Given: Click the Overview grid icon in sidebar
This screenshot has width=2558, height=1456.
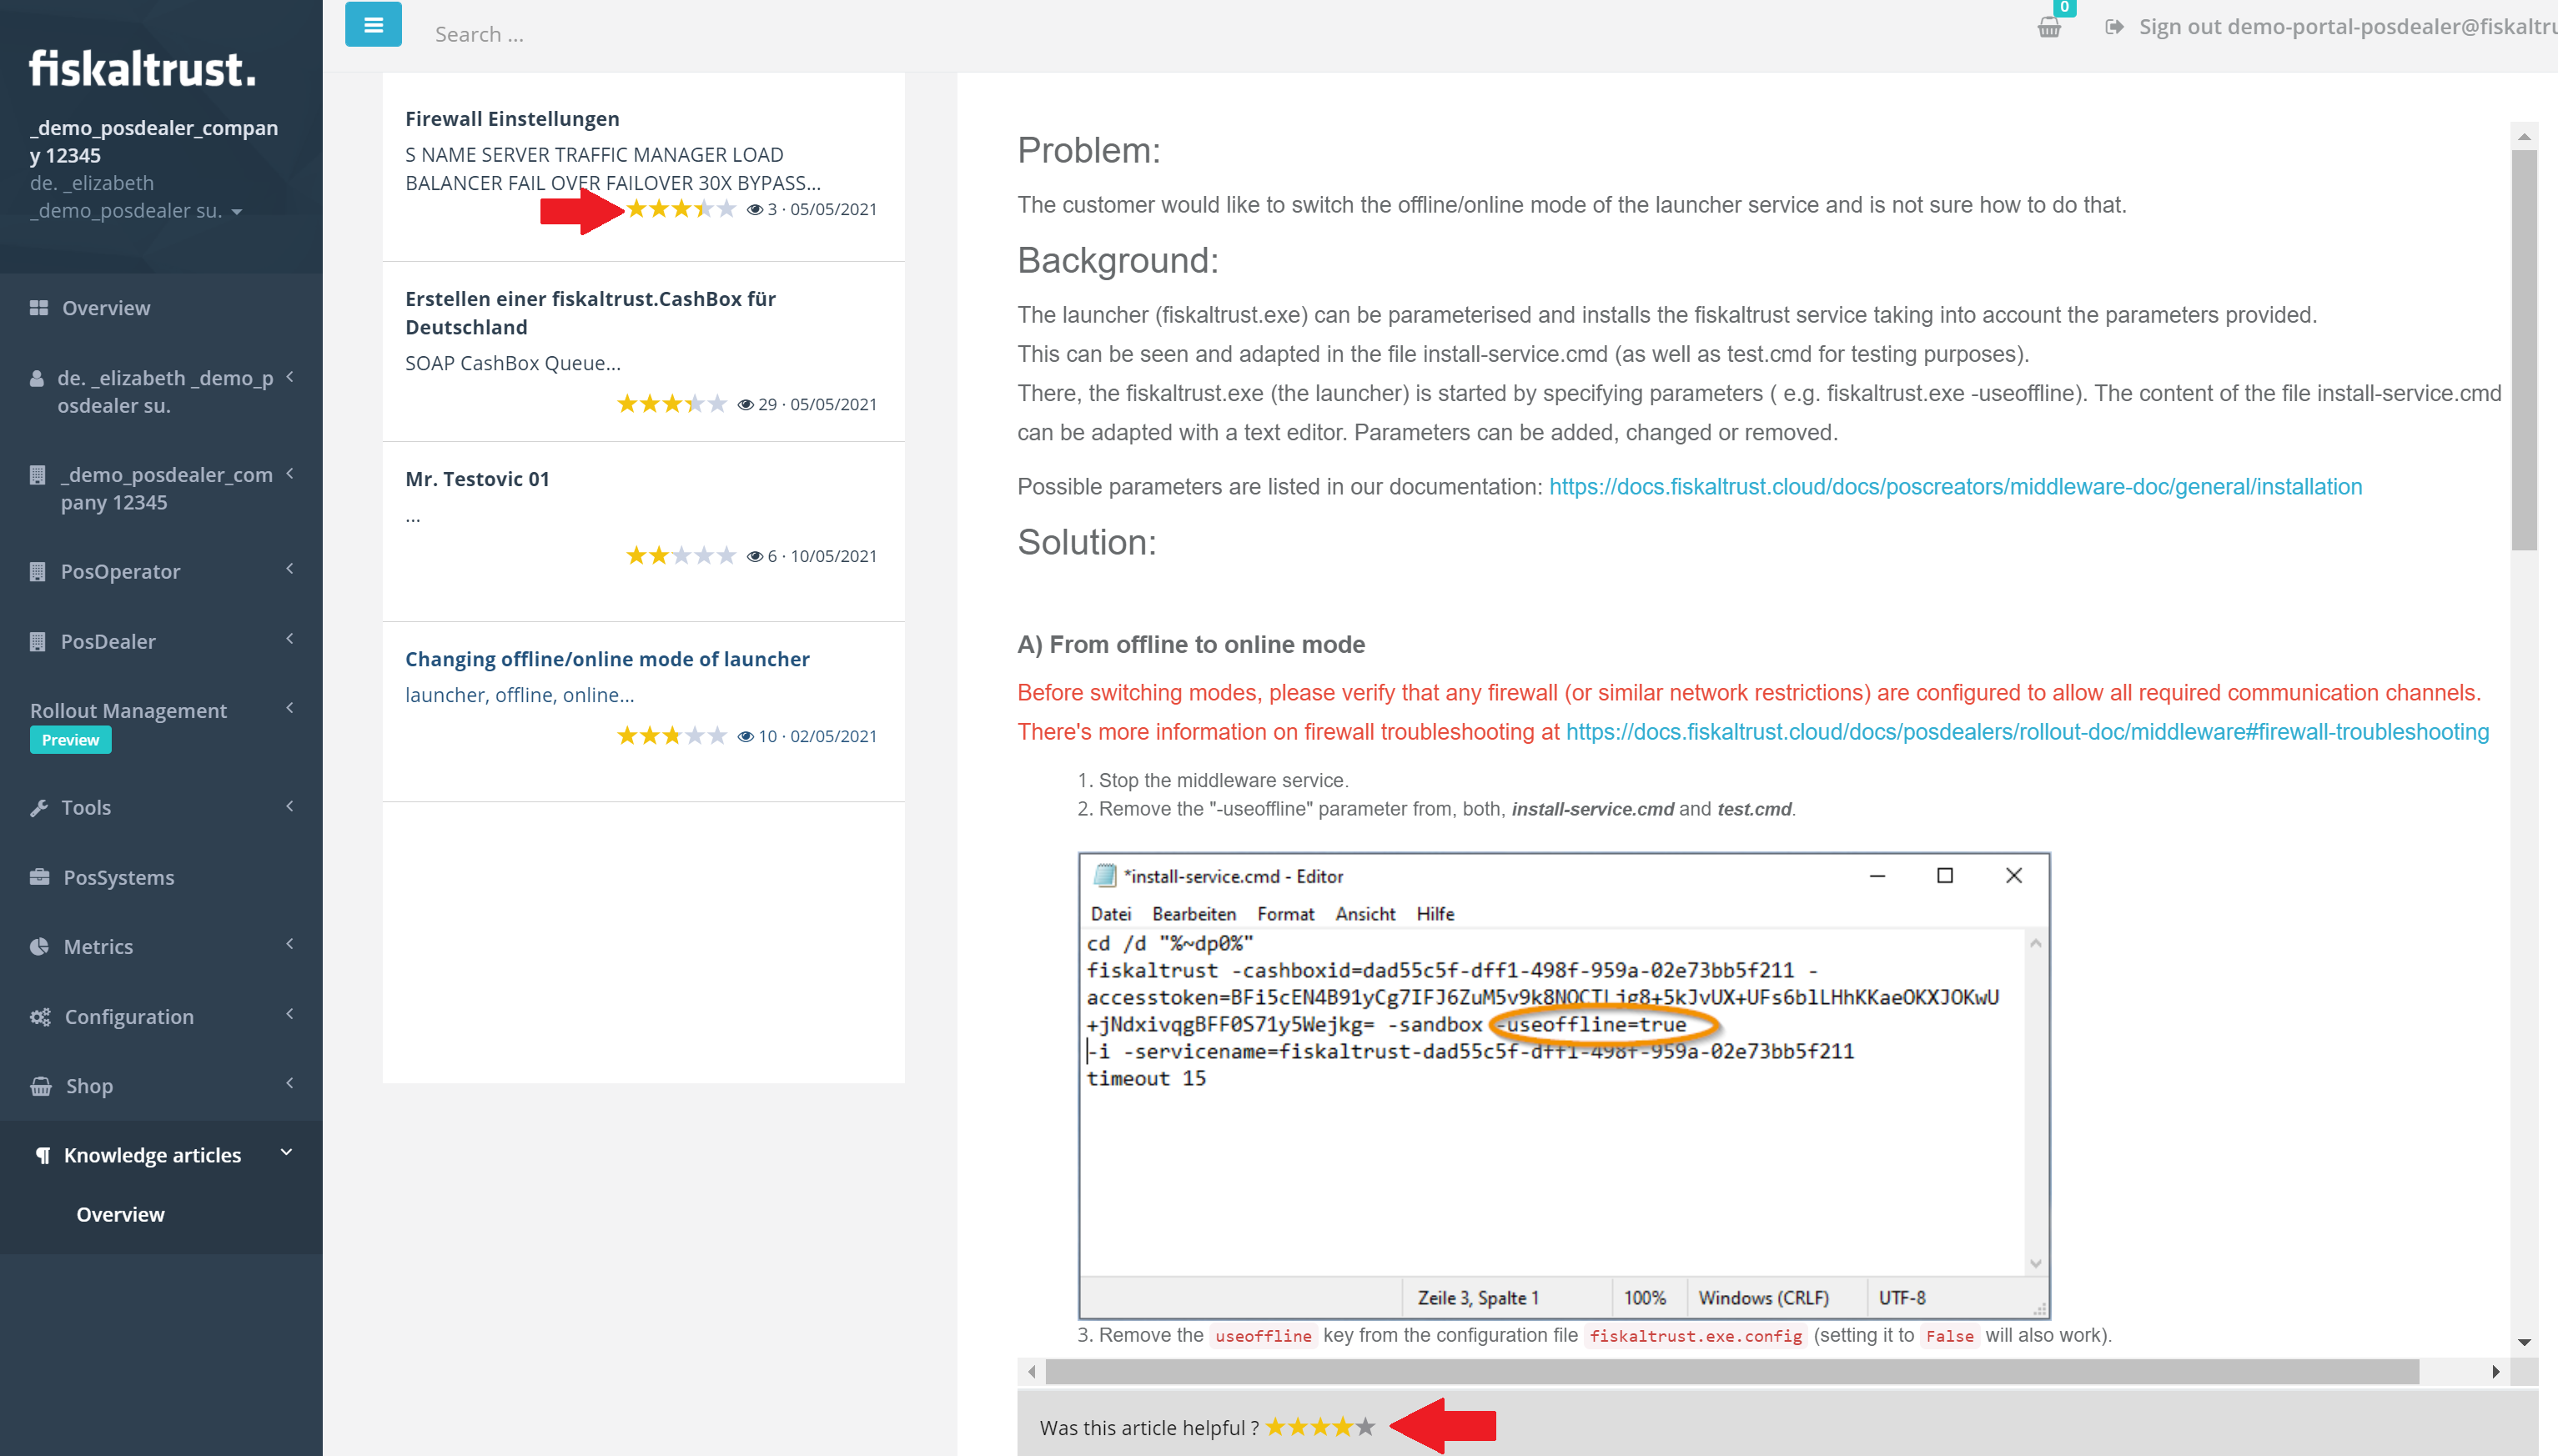Looking at the screenshot, I should coord(39,308).
